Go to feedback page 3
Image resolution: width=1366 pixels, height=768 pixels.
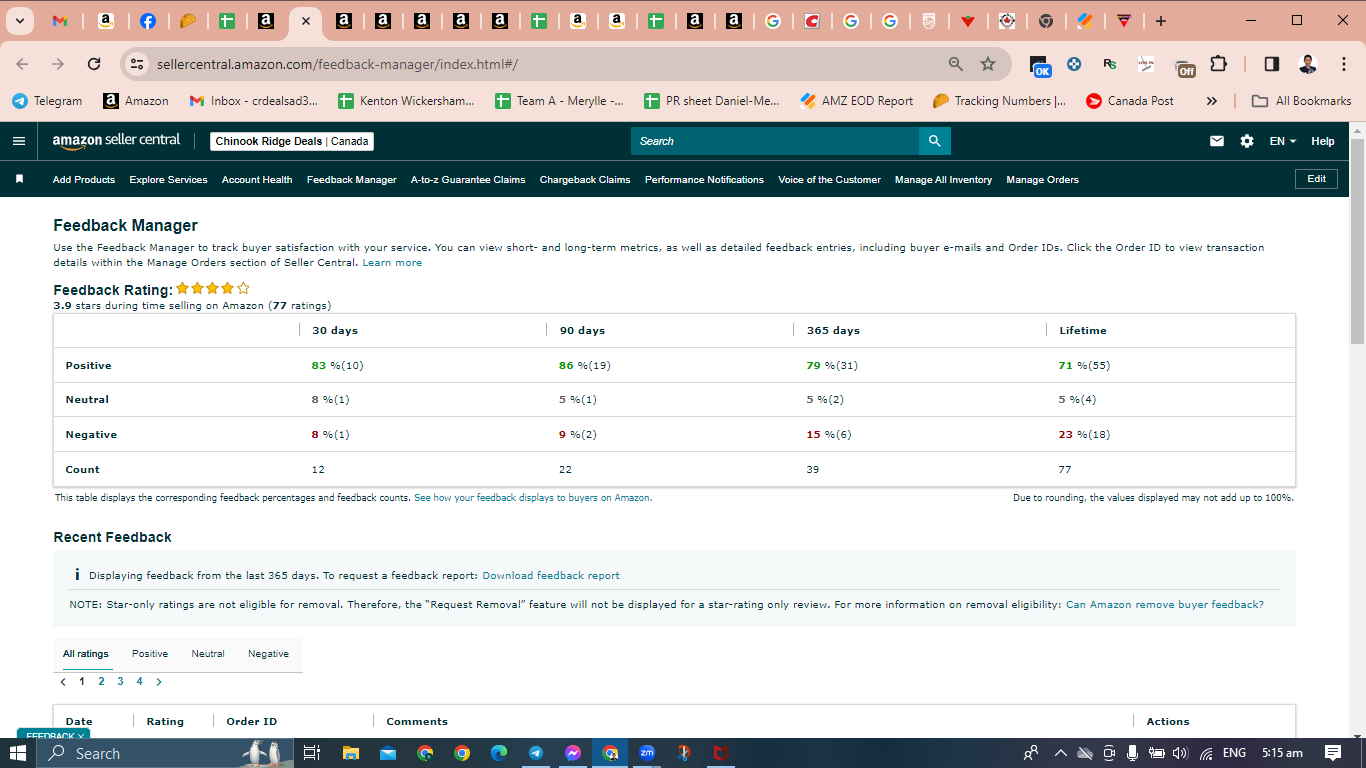(x=120, y=682)
